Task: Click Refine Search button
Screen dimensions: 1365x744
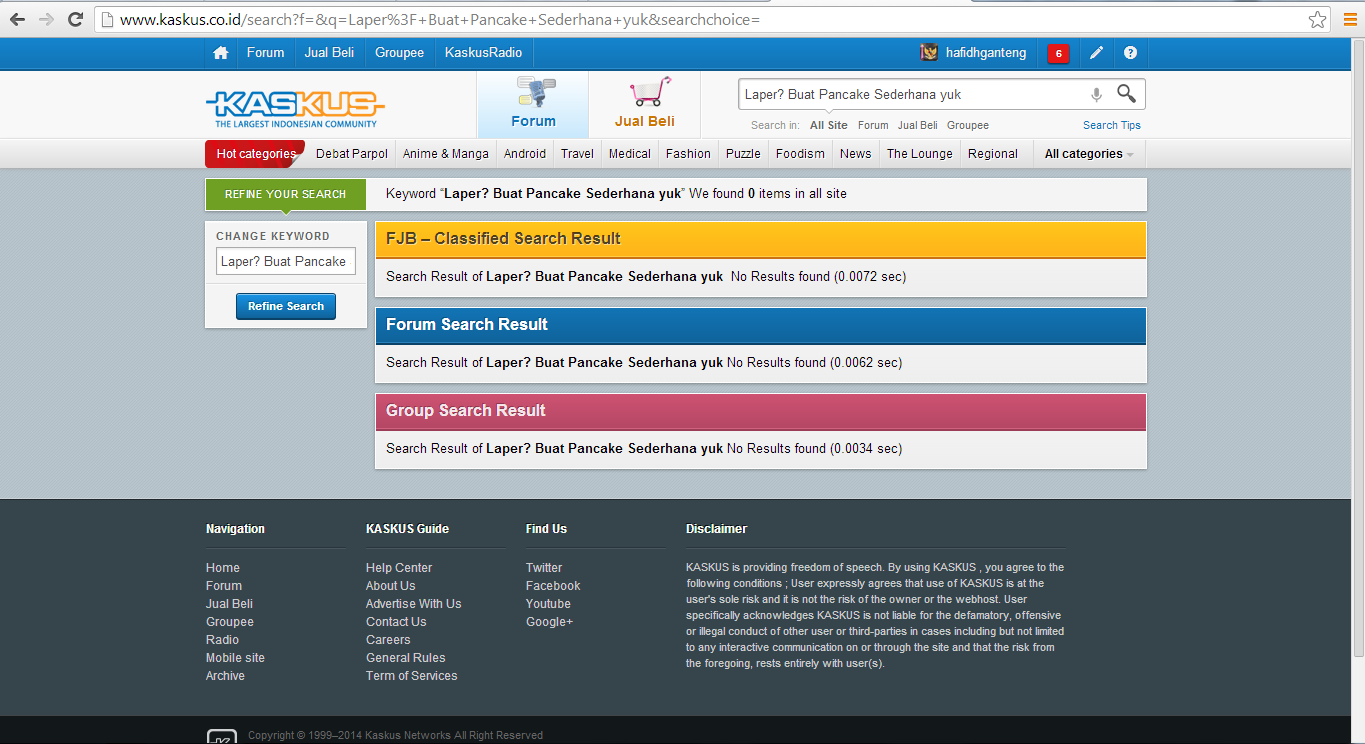Action: click(x=286, y=306)
